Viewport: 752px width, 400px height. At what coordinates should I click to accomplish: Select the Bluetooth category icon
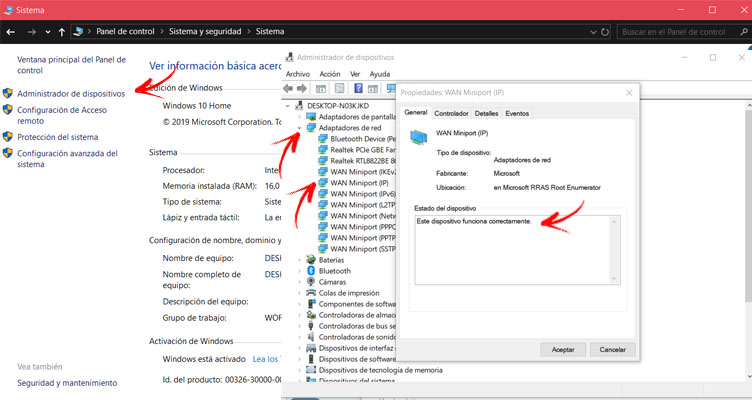311,271
